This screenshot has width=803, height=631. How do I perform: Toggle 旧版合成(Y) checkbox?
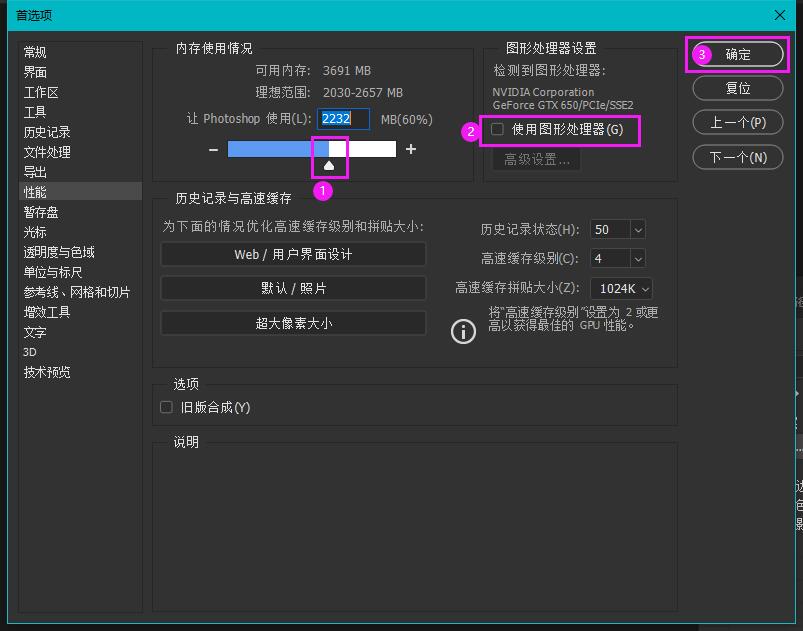(x=166, y=407)
